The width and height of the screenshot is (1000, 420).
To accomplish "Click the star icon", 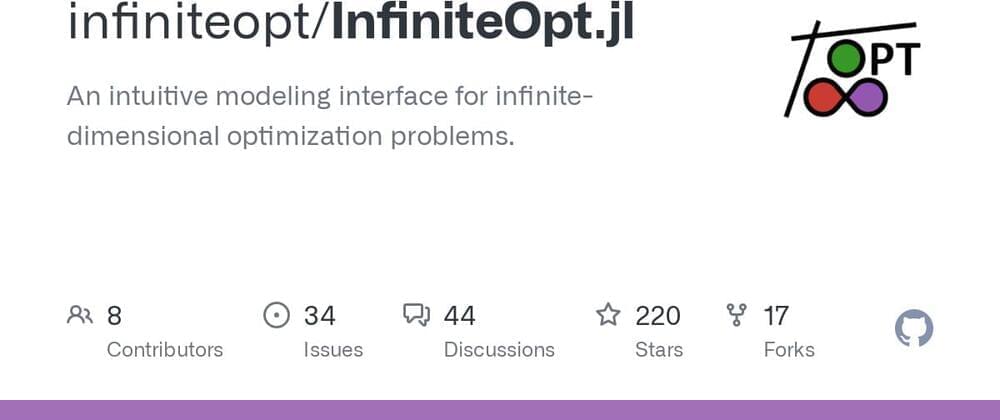I will (x=608, y=316).
